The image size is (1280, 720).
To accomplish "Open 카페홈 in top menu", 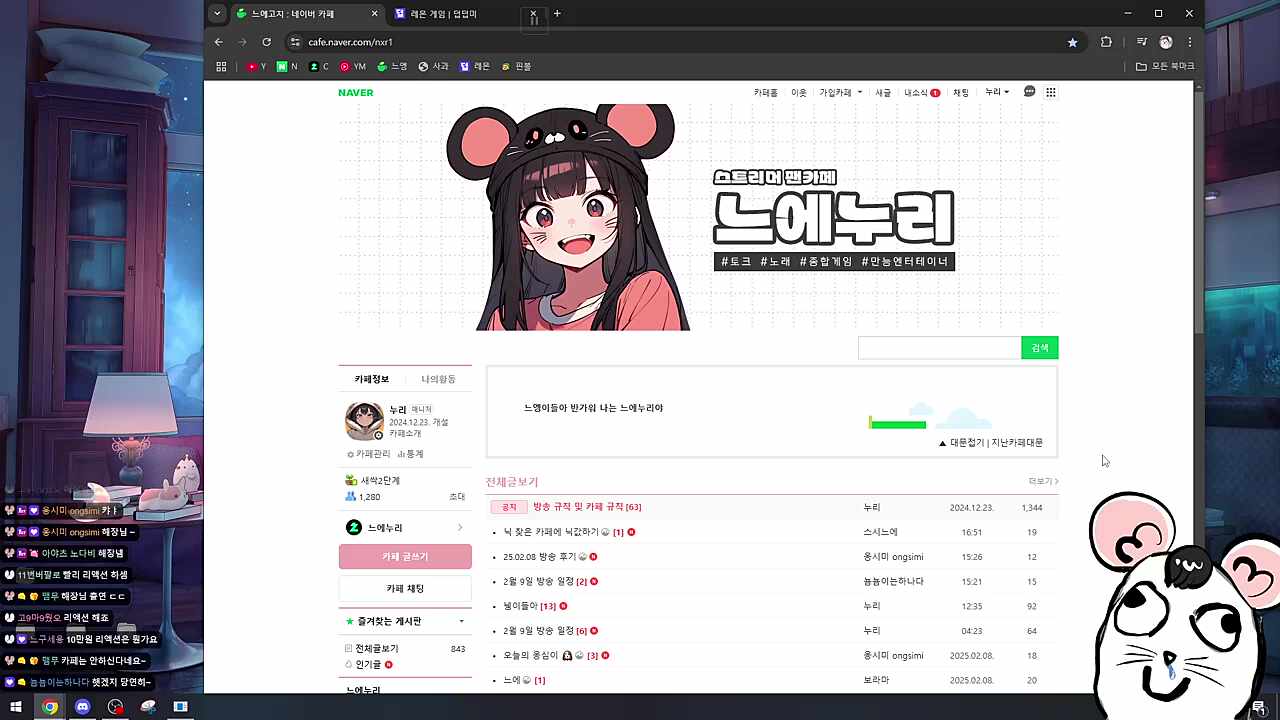I will tap(765, 92).
